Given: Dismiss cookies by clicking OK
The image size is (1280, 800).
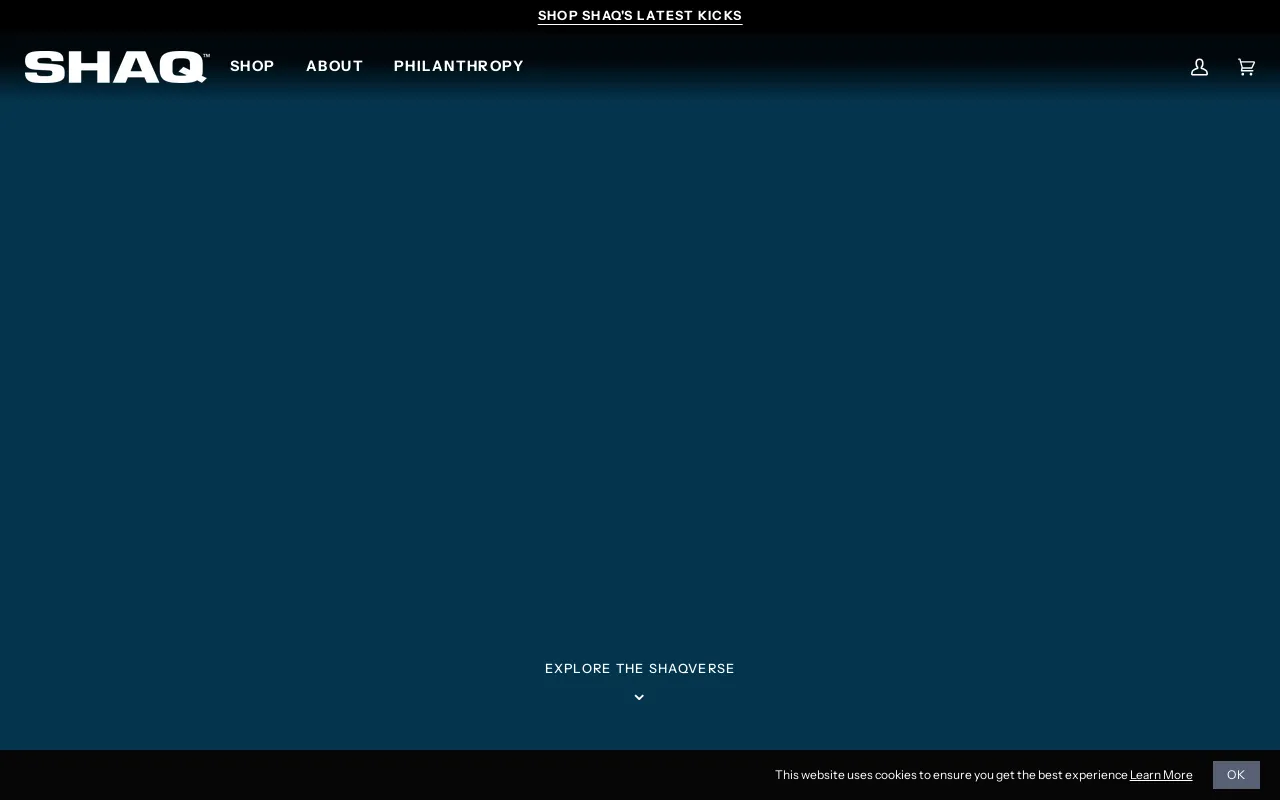Looking at the screenshot, I should [x=1236, y=775].
